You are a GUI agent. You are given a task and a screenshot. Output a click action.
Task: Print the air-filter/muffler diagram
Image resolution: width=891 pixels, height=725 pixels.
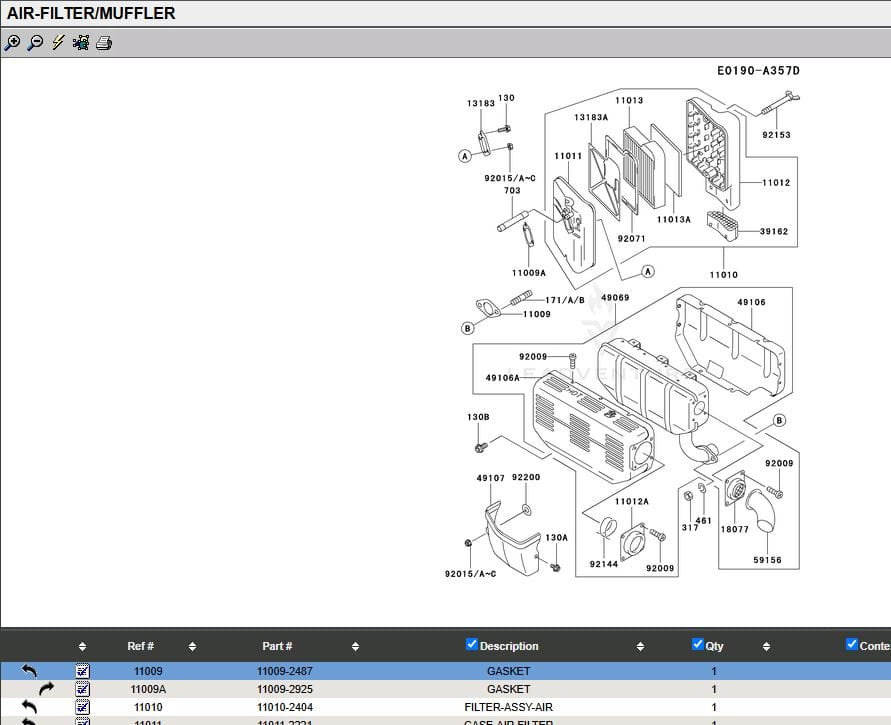pyautogui.click(x=104, y=43)
